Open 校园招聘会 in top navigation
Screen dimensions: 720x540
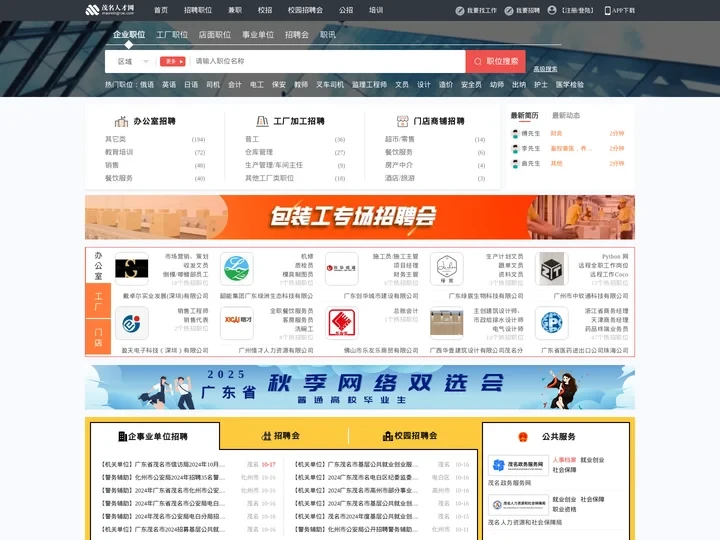click(x=305, y=10)
